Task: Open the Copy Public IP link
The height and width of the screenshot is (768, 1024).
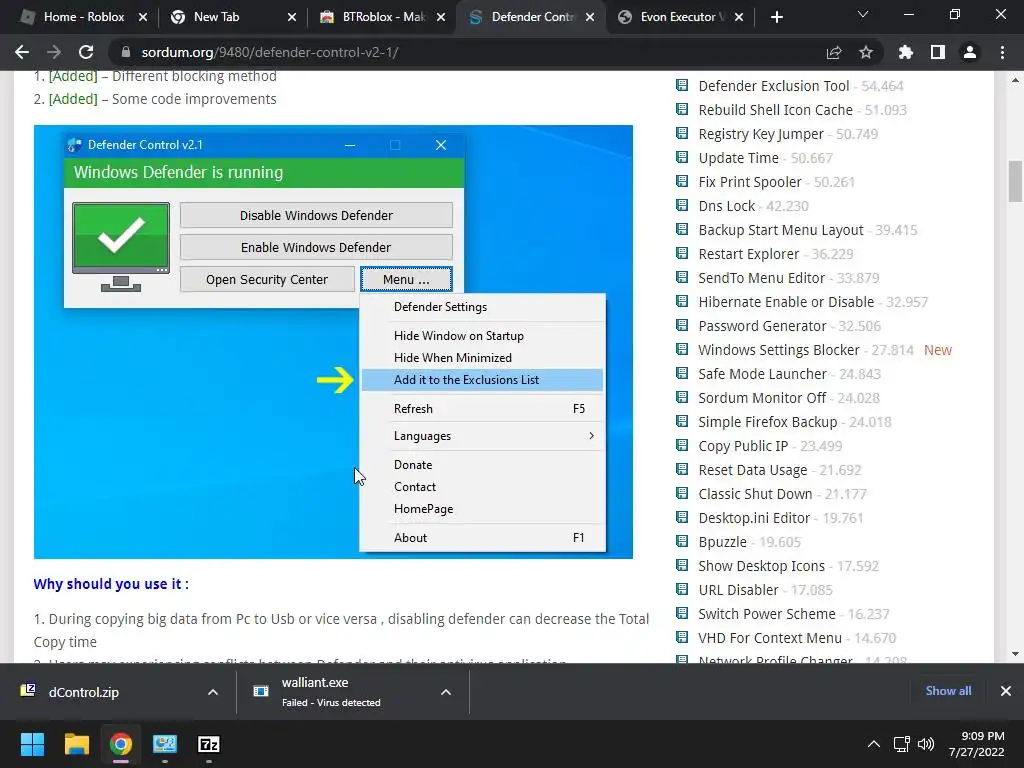Action: (743, 446)
